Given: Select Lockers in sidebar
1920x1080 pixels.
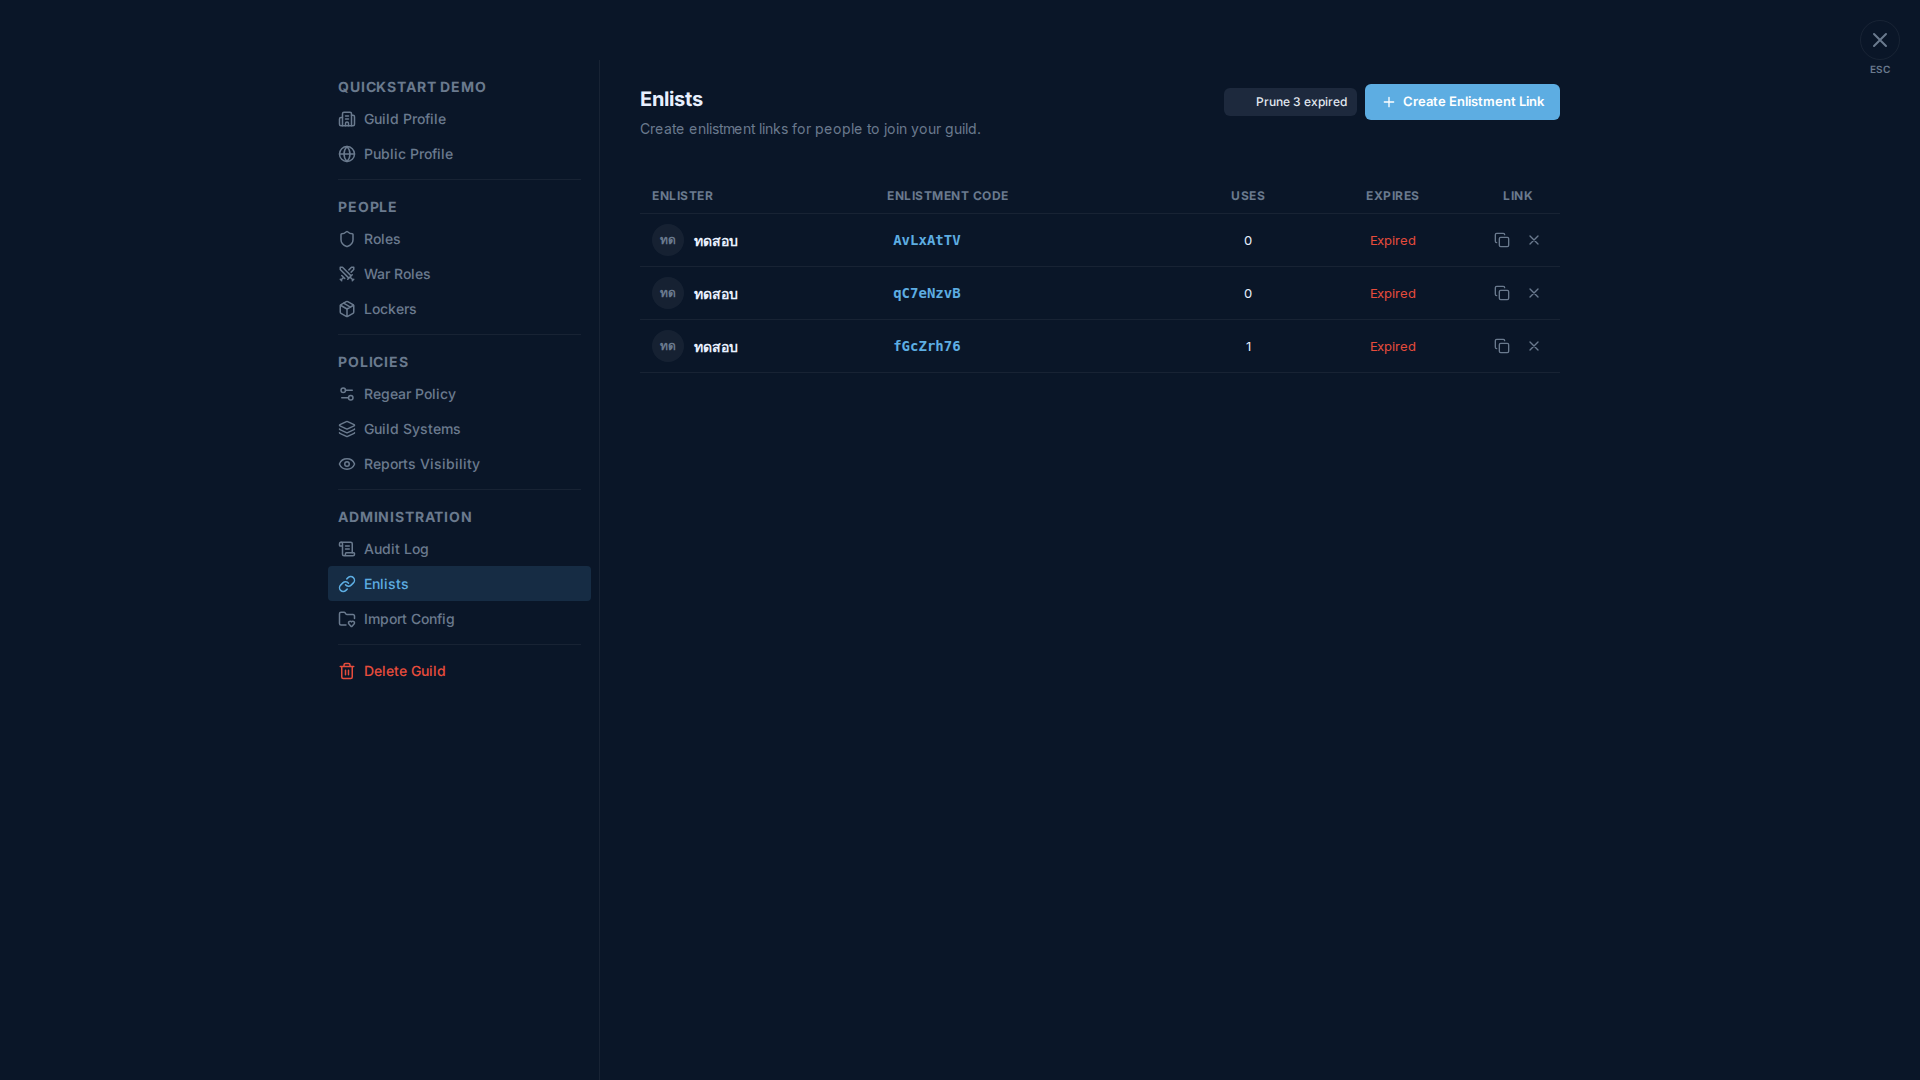Looking at the screenshot, I should click(459, 309).
